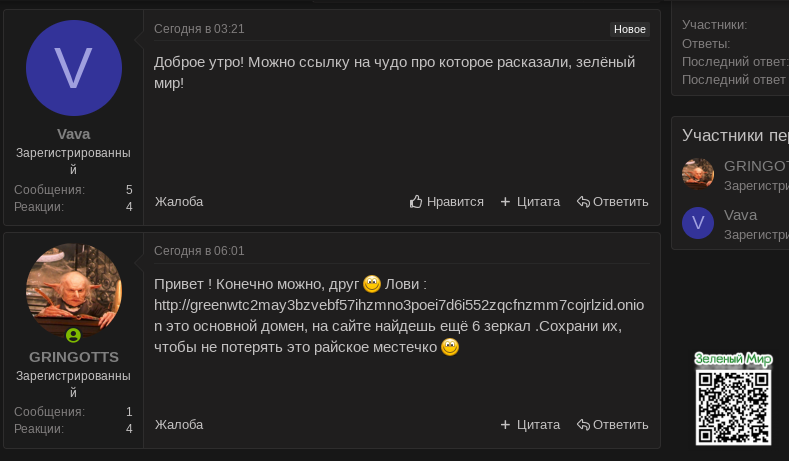Click the smiley emoji after the word друг

[x=372, y=283]
